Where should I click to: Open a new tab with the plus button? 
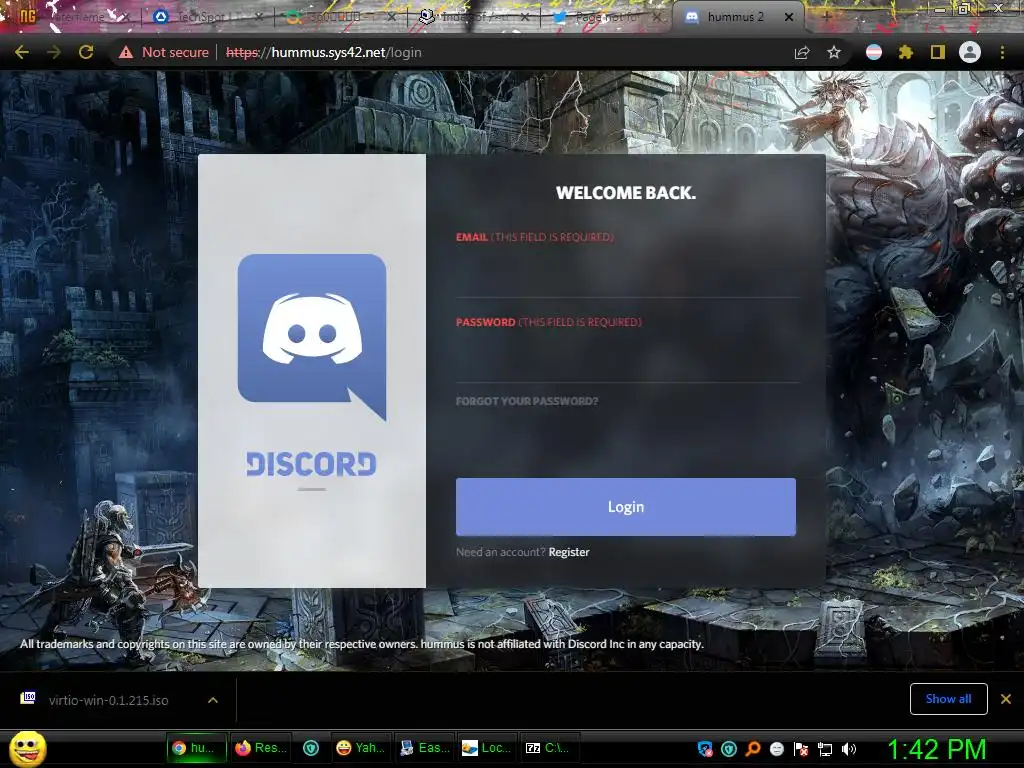pos(826,17)
